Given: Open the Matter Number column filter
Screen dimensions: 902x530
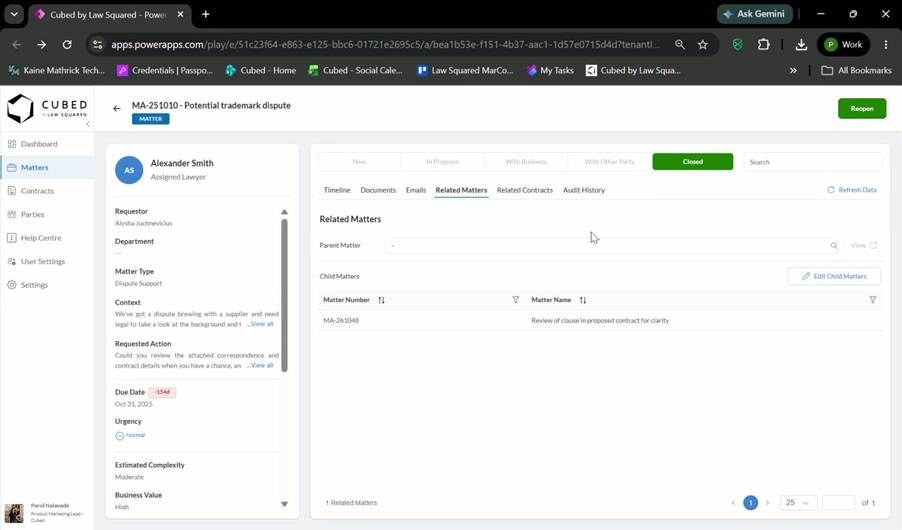Looking at the screenshot, I should click(515, 300).
